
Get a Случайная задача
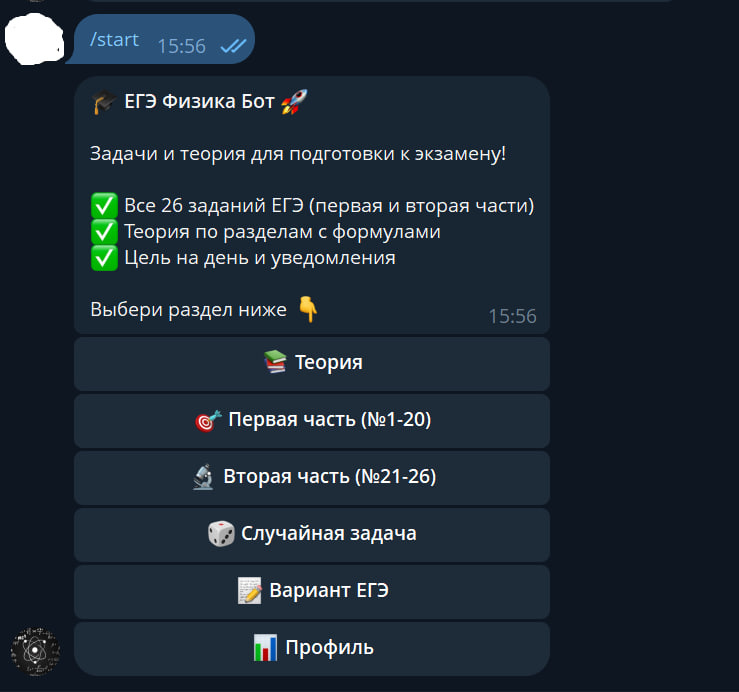click(x=312, y=535)
